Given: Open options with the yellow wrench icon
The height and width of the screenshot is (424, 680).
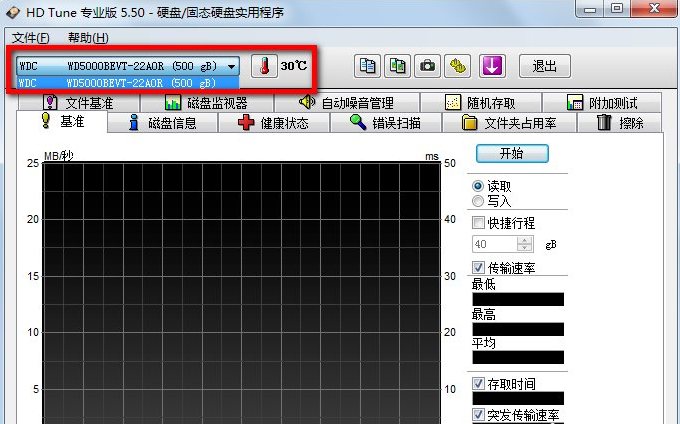Looking at the screenshot, I should coord(458,66).
